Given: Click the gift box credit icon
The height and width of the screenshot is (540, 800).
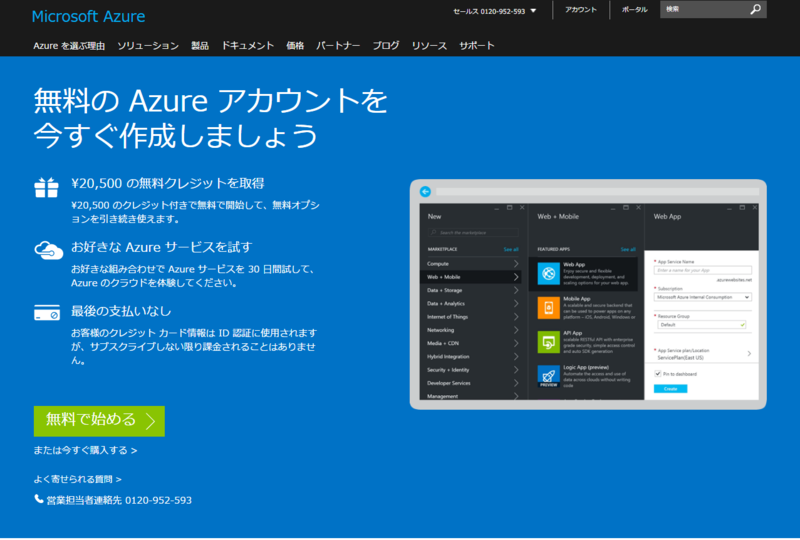Looking at the screenshot, I should click(46, 187).
